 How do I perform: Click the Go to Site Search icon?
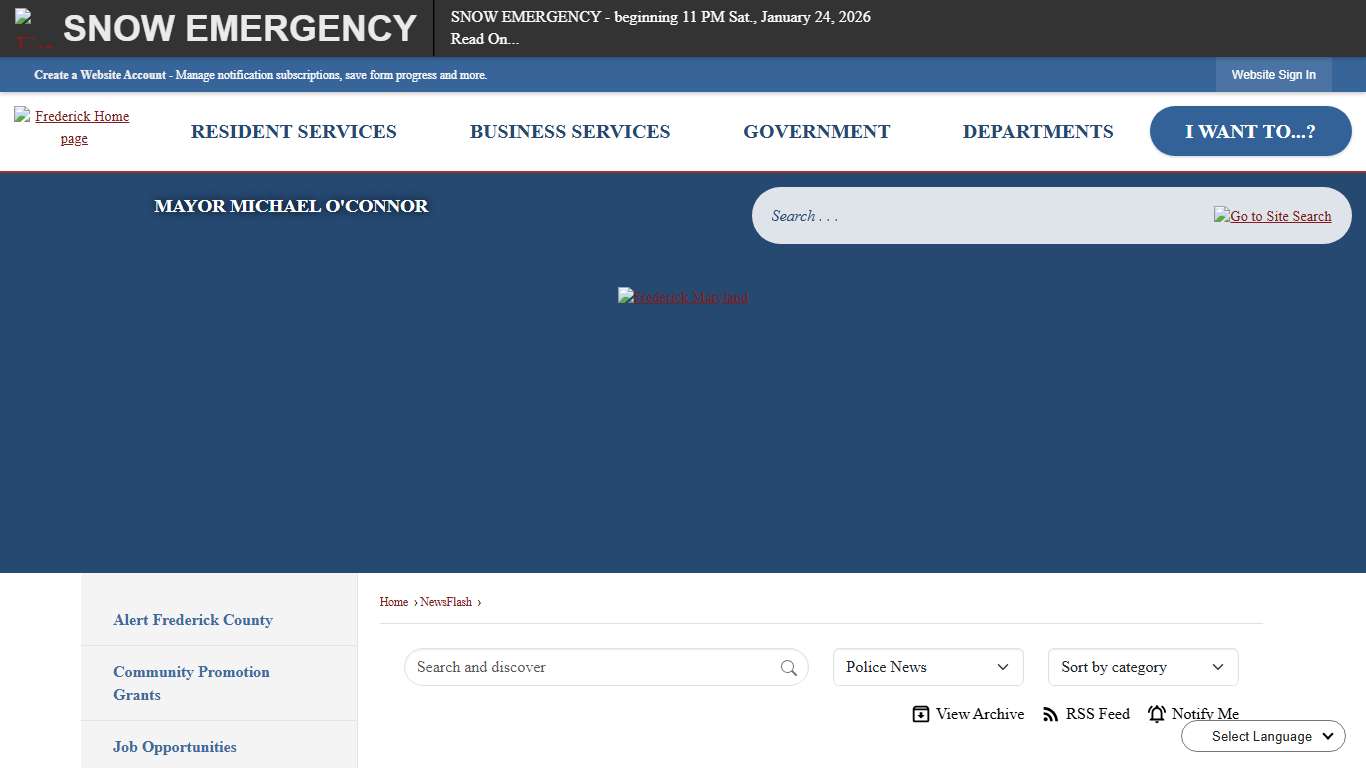[x=1272, y=216]
